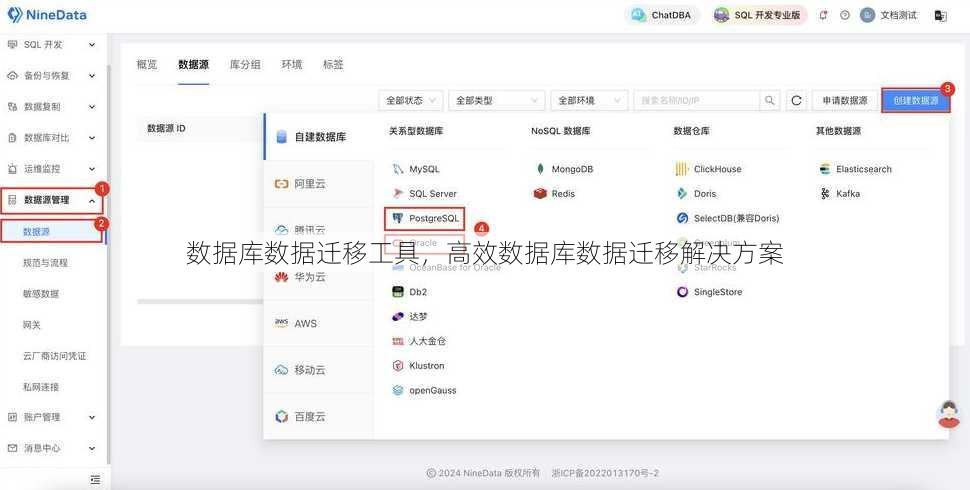Choose MongoDB datasource type
The width and height of the screenshot is (970, 490).
coord(564,169)
